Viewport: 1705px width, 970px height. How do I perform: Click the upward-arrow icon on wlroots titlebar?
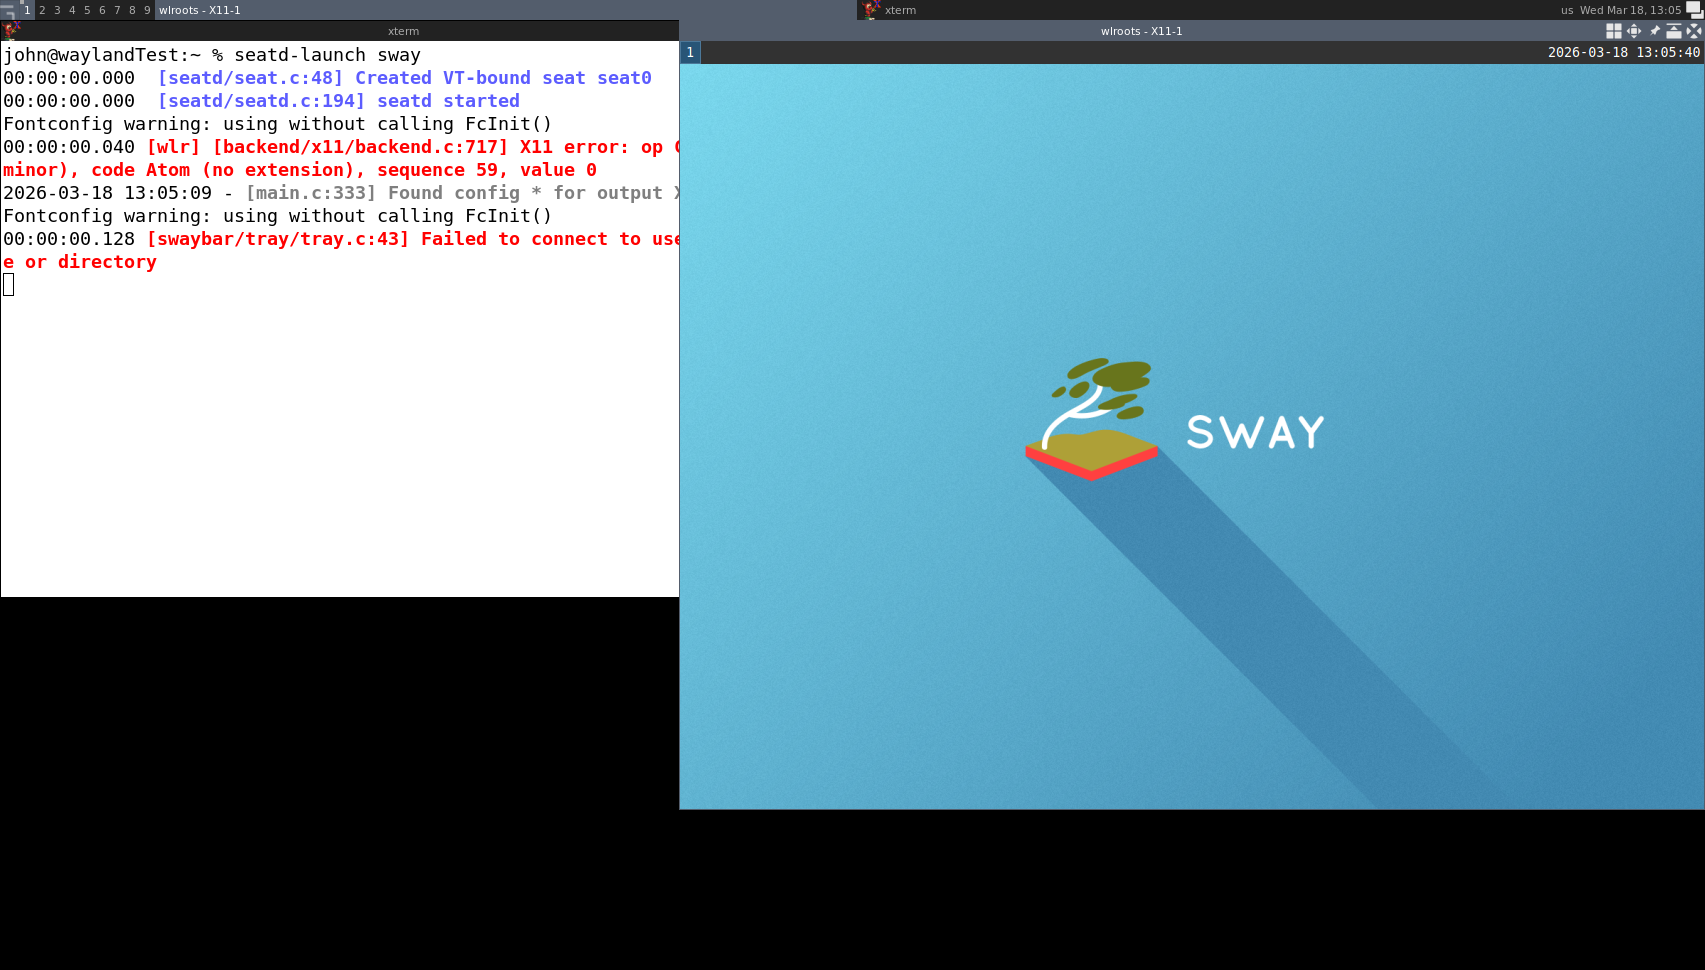(1673, 31)
